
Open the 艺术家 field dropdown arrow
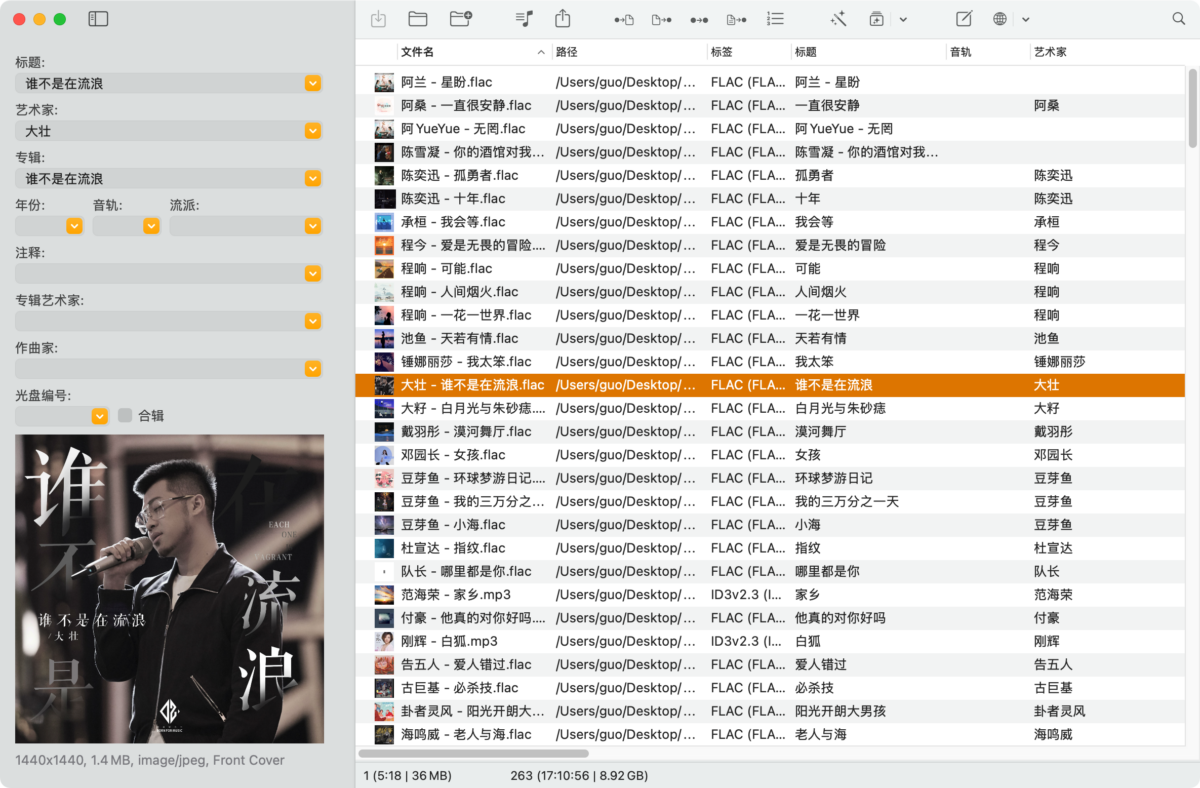pos(313,131)
